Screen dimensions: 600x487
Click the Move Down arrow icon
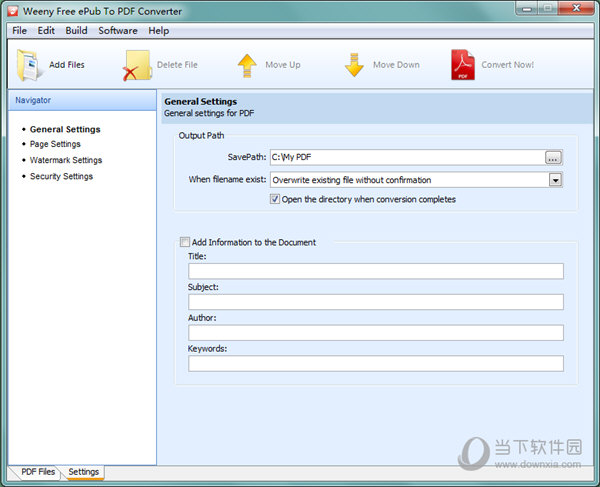pyautogui.click(x=354, y=65)
